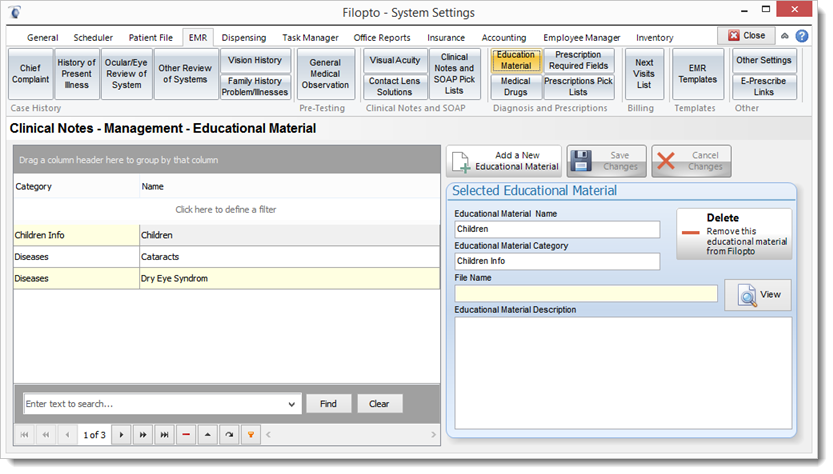Open General Medical Observation
The image size is (833, 474).
326,74
